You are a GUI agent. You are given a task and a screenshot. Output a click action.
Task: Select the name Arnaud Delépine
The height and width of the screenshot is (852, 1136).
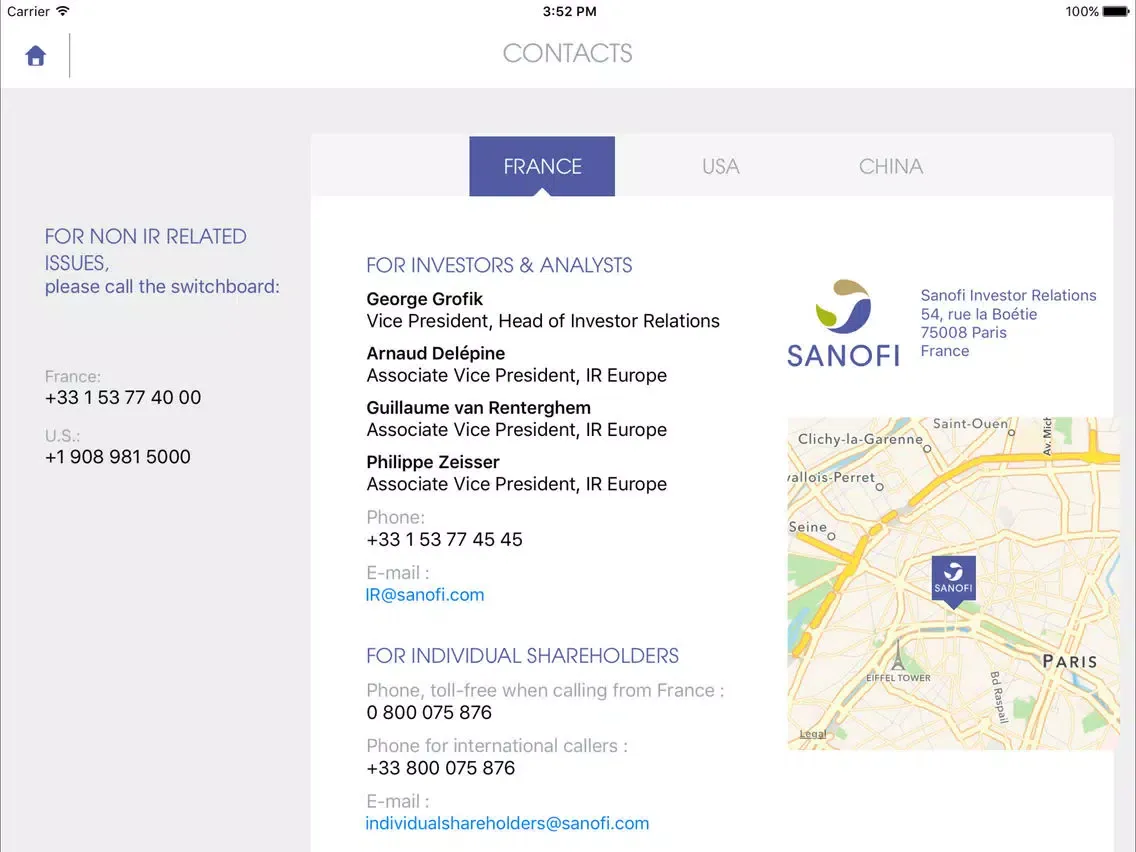pyautogui.click(x=436, y=353)
